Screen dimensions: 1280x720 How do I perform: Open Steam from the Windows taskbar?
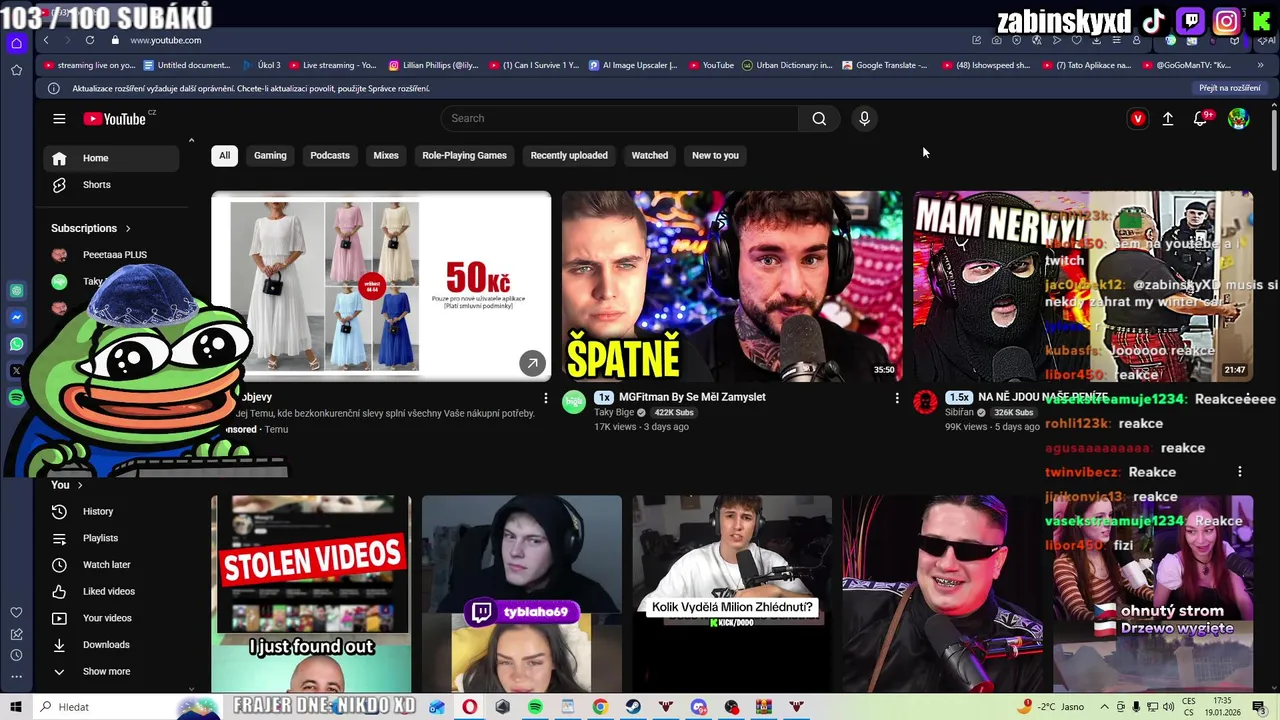coord(633,707)
